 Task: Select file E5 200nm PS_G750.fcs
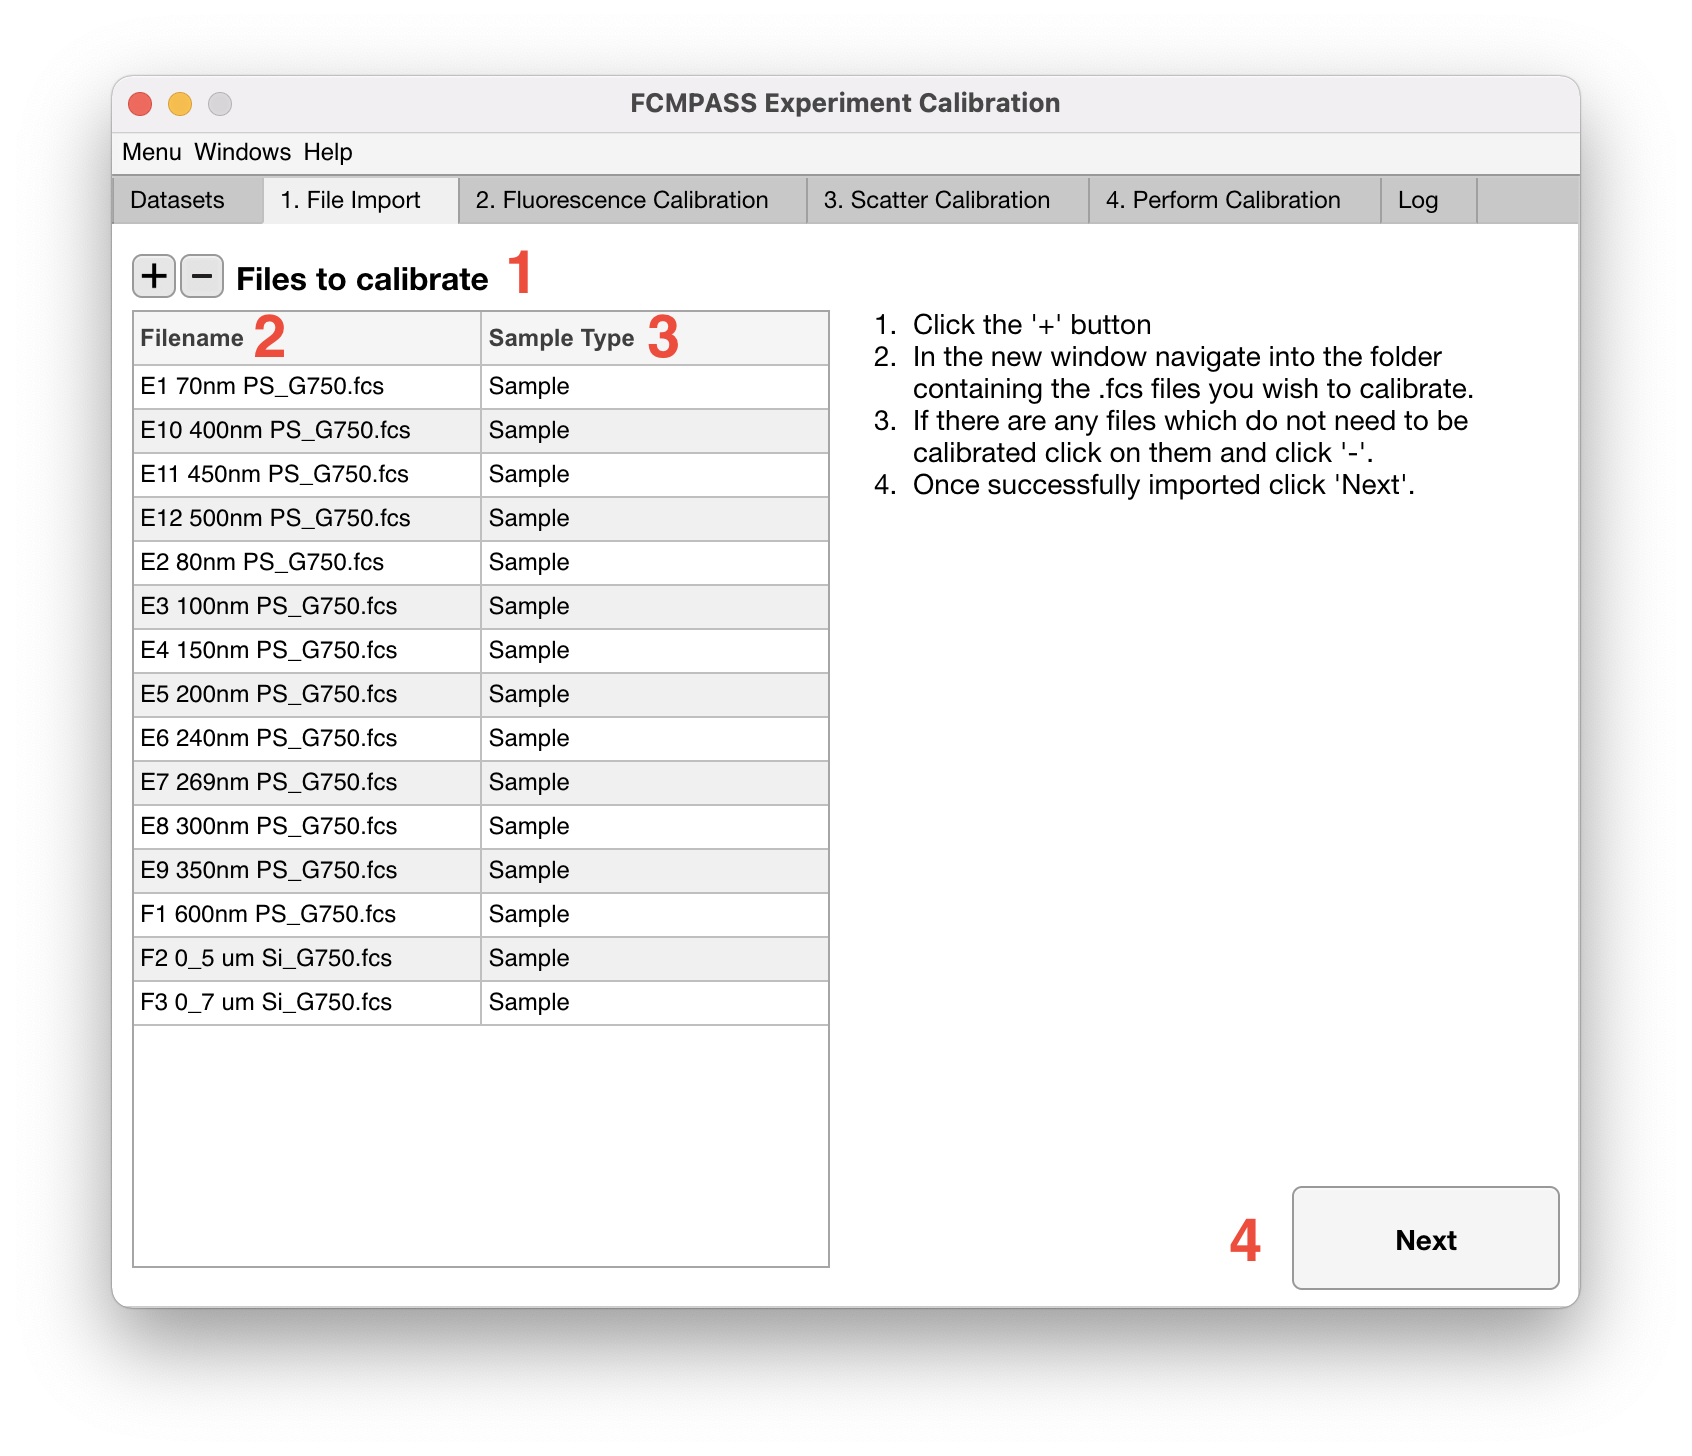click(x=307, y=695)
